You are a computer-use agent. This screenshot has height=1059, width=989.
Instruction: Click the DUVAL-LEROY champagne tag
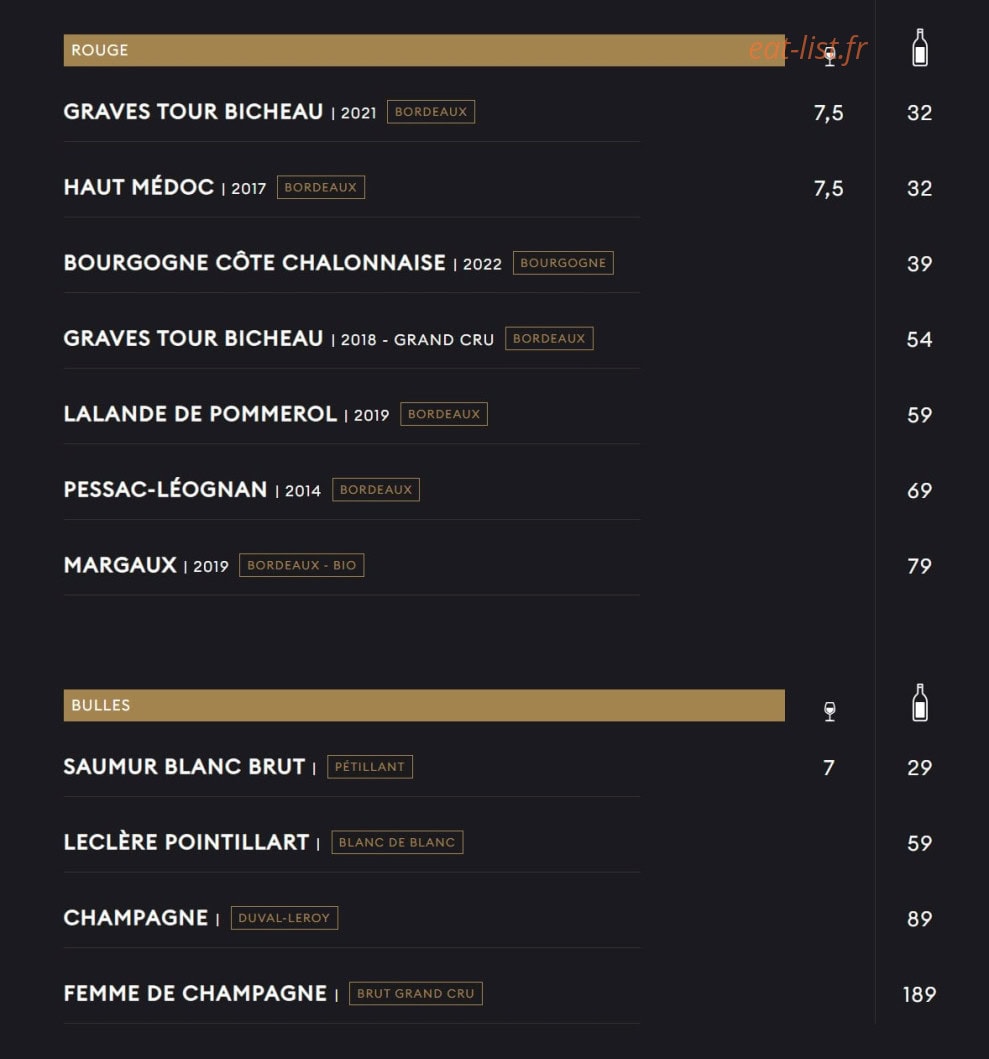click(284, 918)
